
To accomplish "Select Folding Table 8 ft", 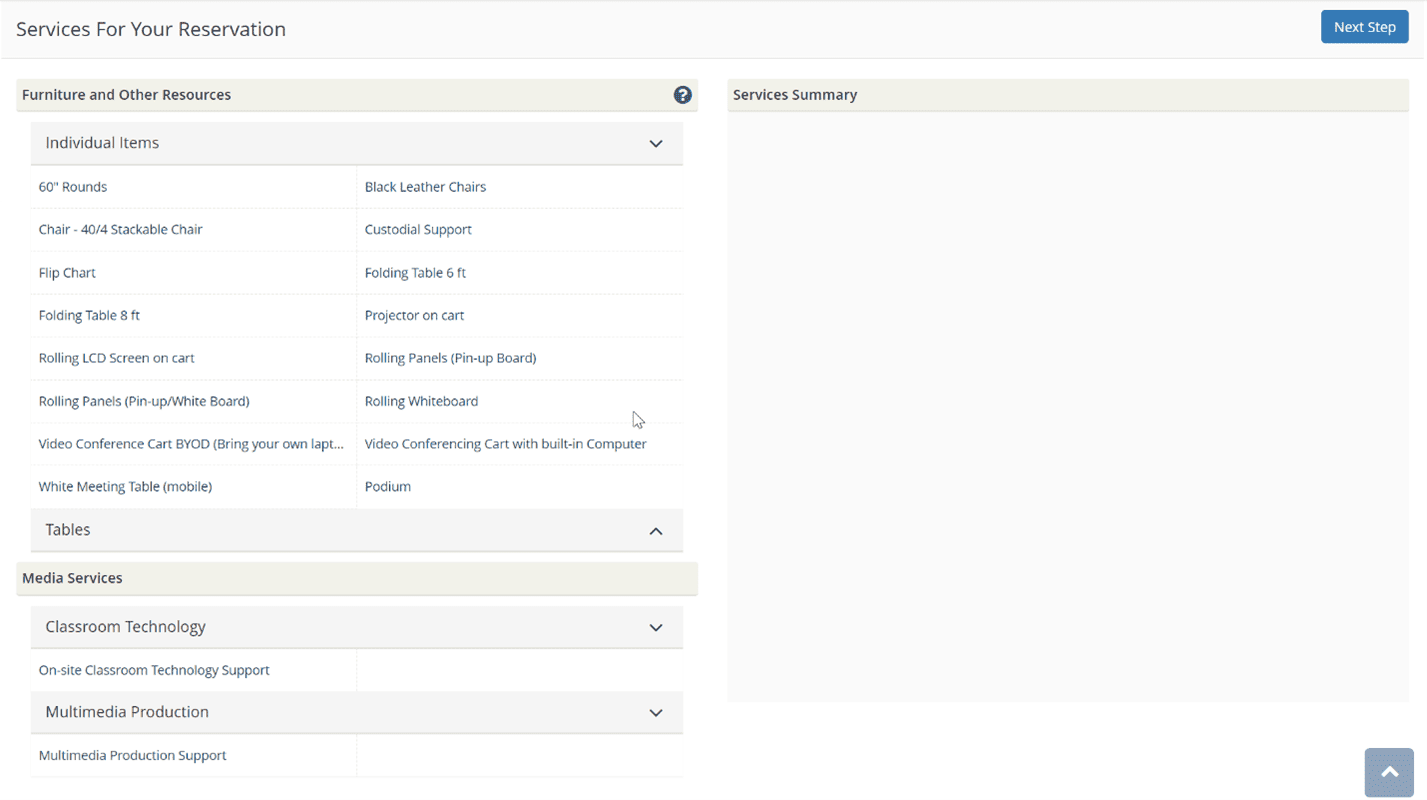I will click(89, 316).
